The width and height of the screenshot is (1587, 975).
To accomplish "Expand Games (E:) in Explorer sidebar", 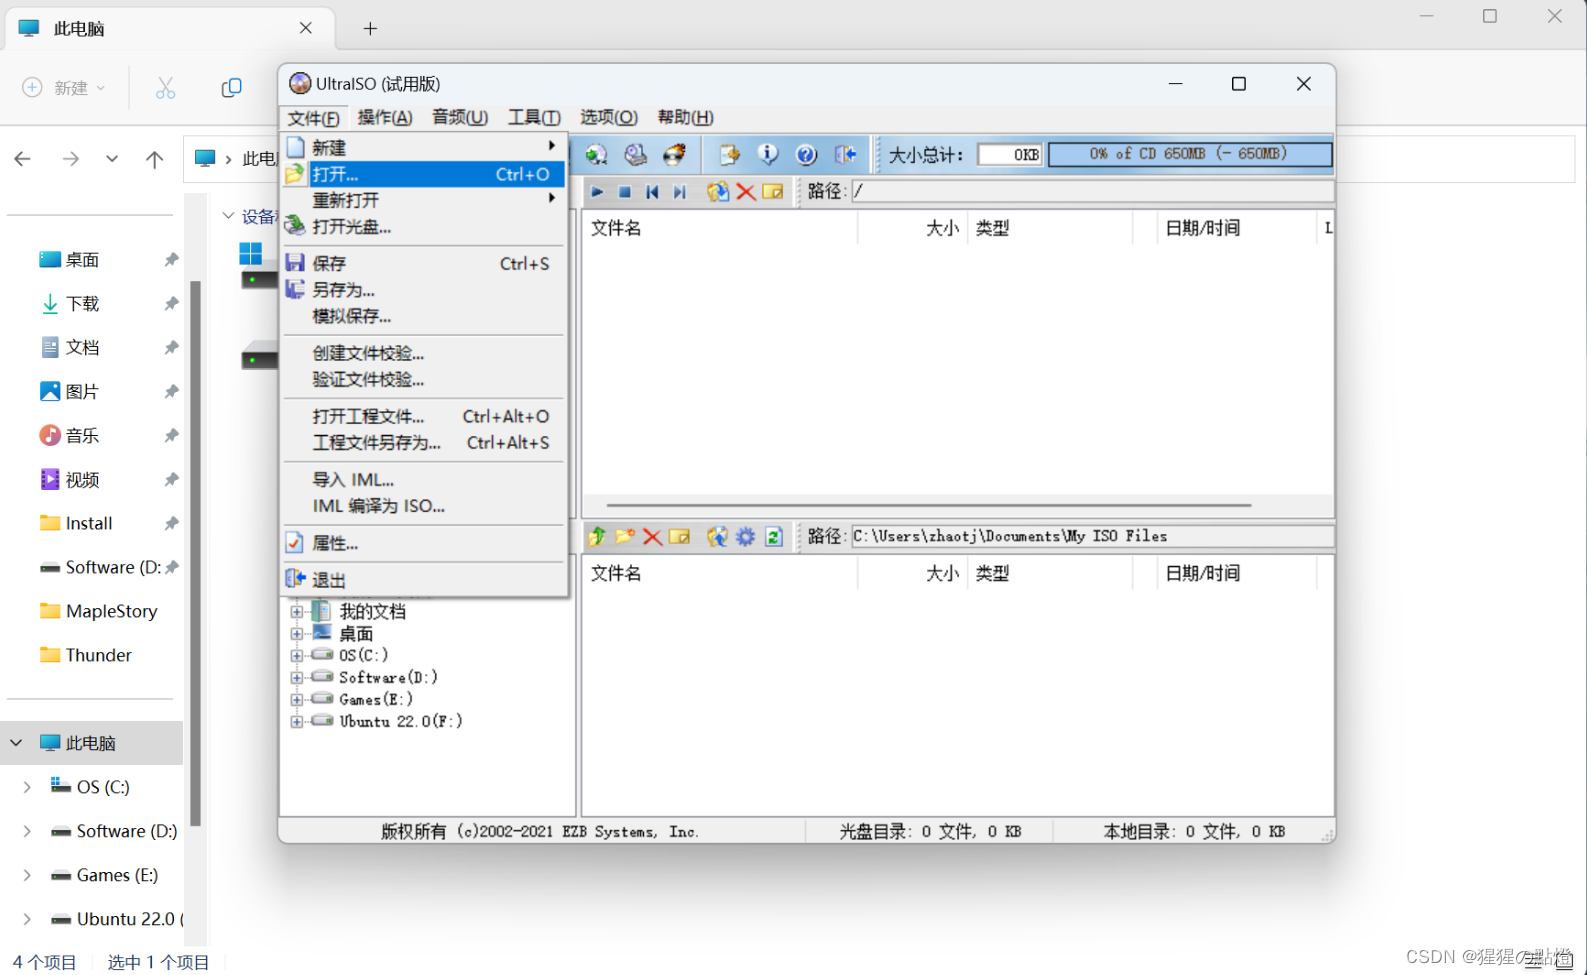I will pyautogui.click(x=27, y=875).
